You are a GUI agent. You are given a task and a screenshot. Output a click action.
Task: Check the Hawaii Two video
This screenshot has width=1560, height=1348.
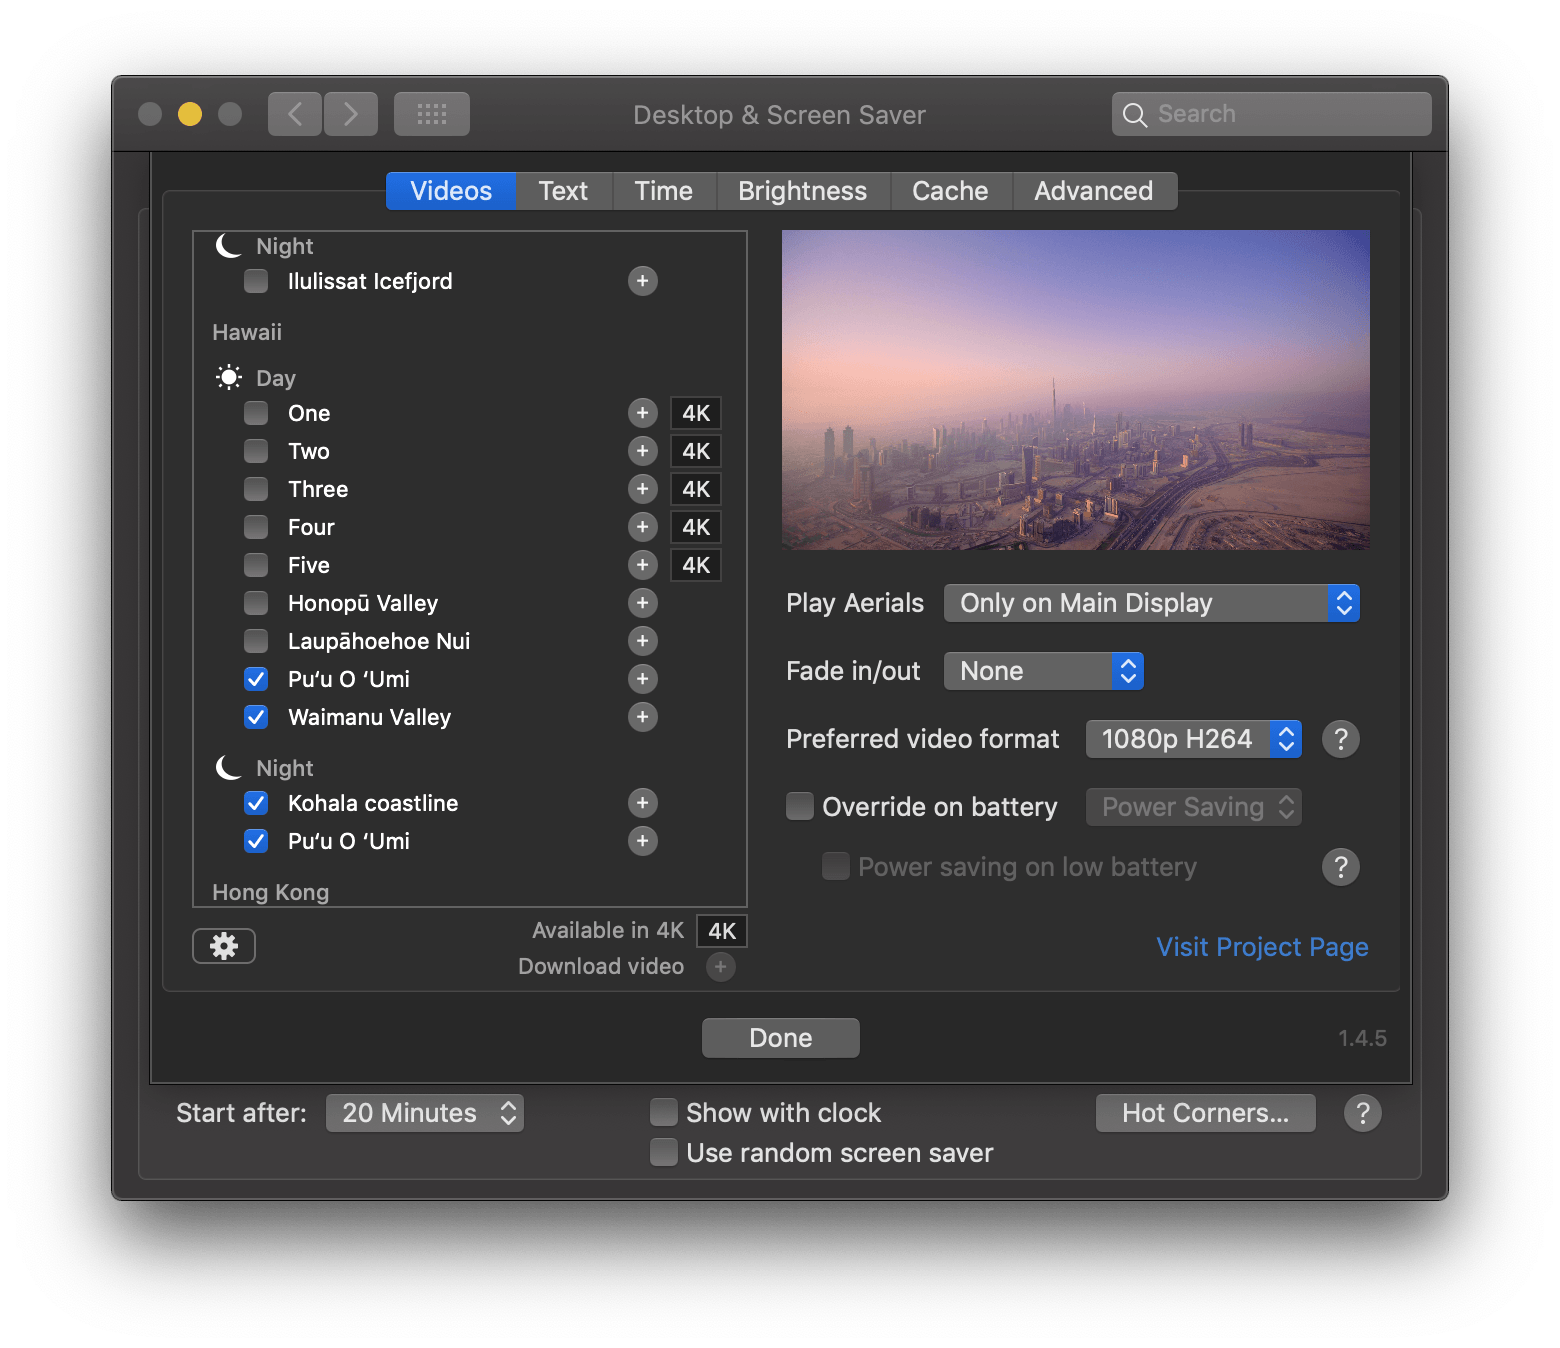click(x=256, y=451)
